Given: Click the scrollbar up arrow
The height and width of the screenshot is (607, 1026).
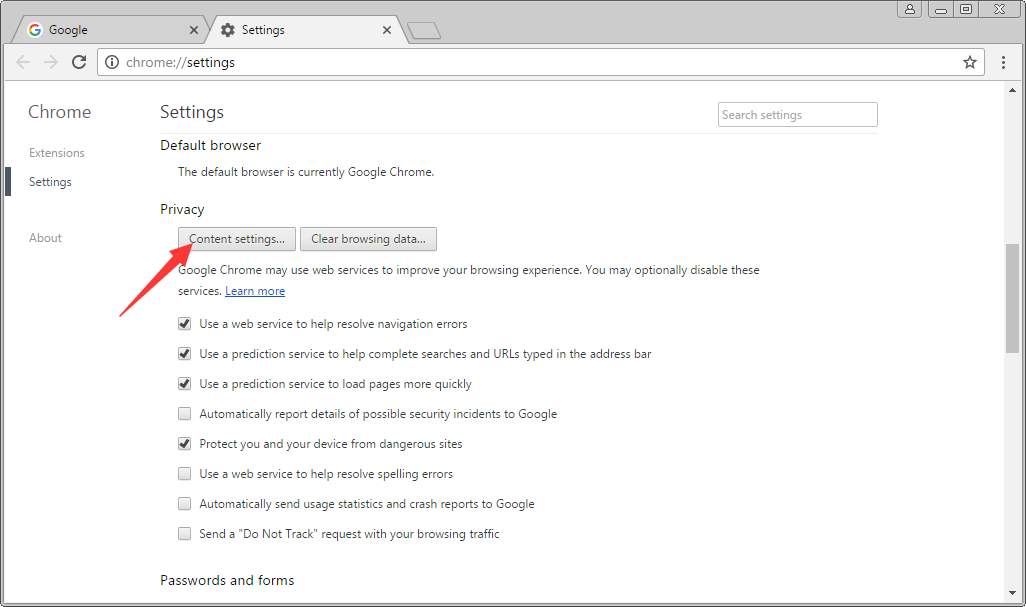Looking at the screenshot, I should pos(1012,90).
